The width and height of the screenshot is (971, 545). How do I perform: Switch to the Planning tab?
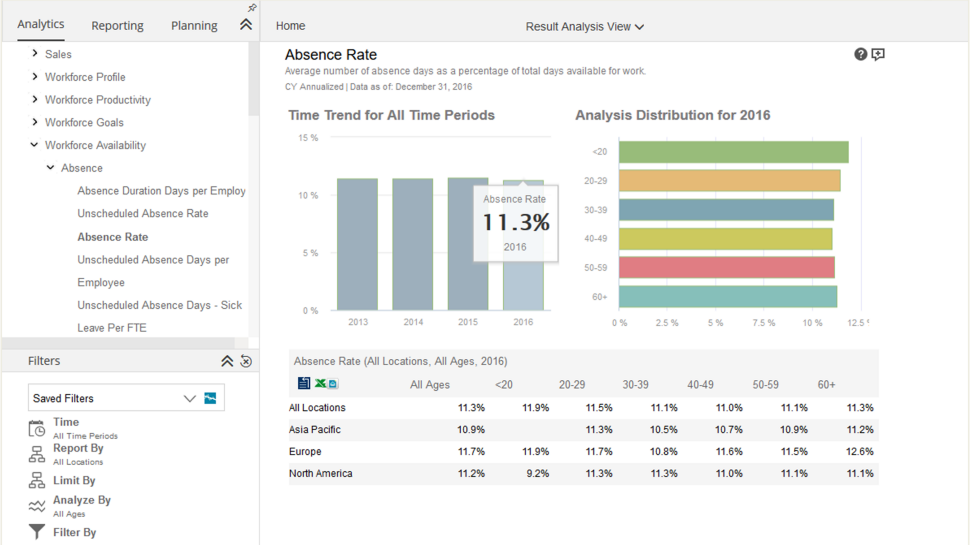click(194, 25)
